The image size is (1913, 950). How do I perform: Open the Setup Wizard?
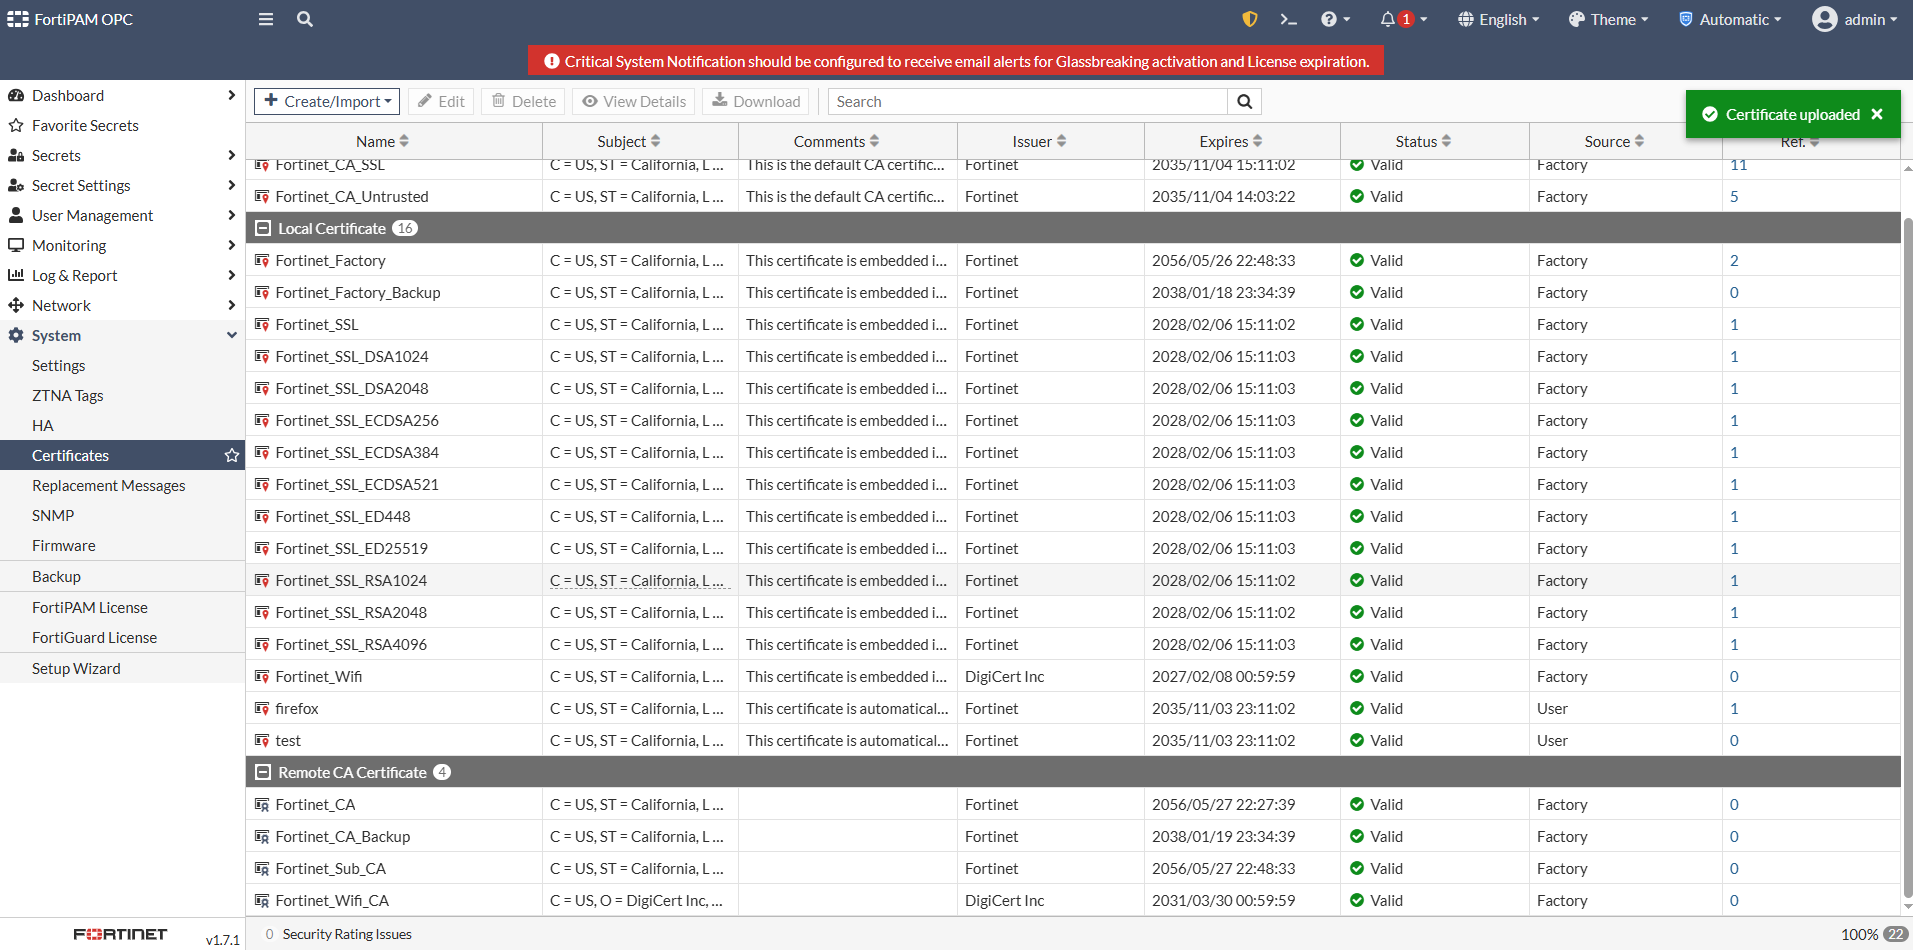coord(76,668)
